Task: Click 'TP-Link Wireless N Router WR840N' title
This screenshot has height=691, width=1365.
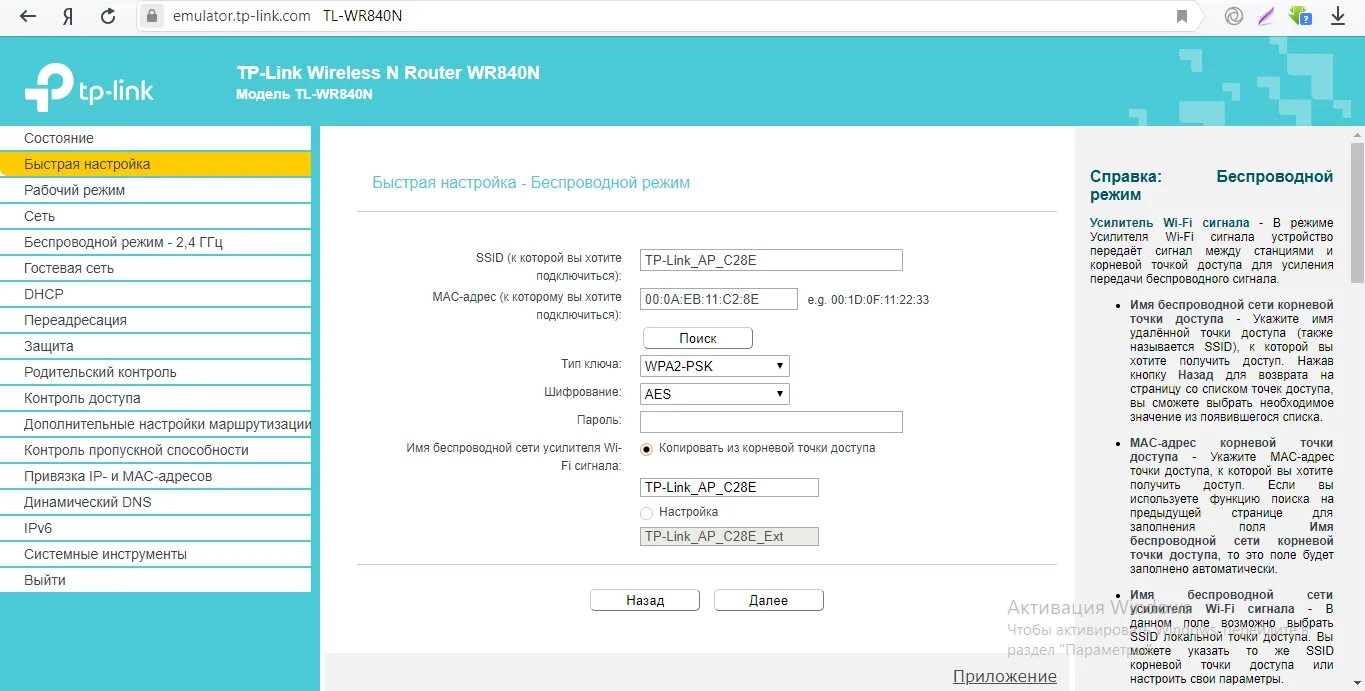Action: pyautogui.click(x=388, y=73)
